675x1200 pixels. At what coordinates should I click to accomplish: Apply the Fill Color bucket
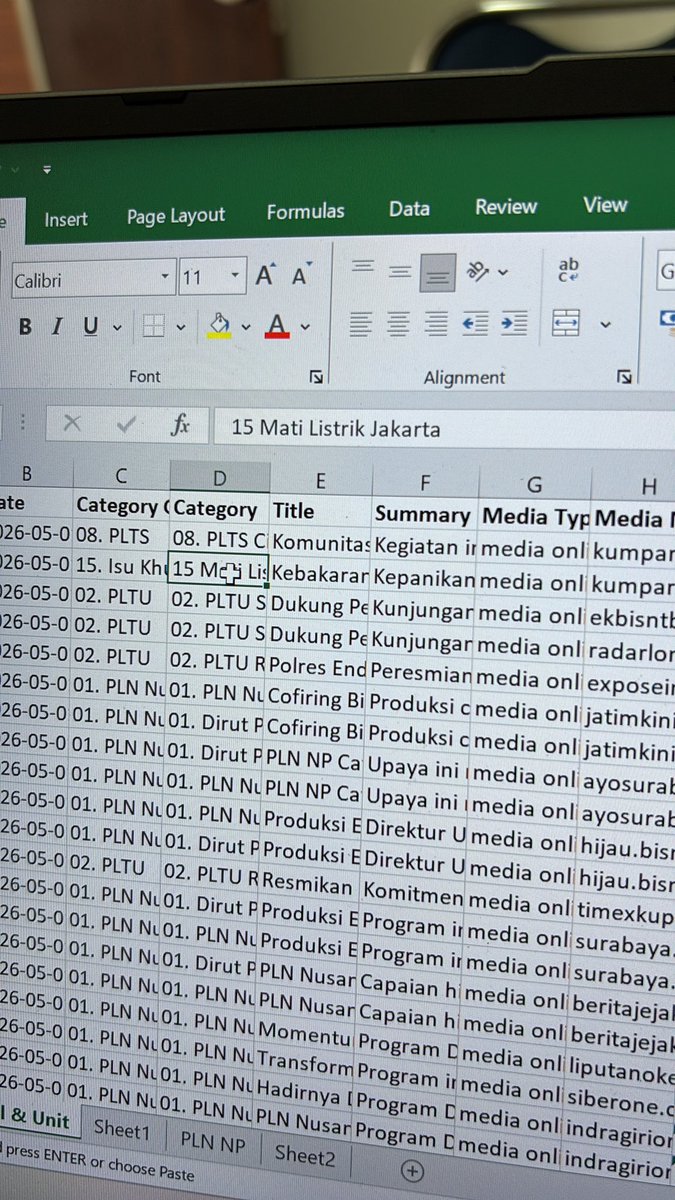(x=218, y=325)
